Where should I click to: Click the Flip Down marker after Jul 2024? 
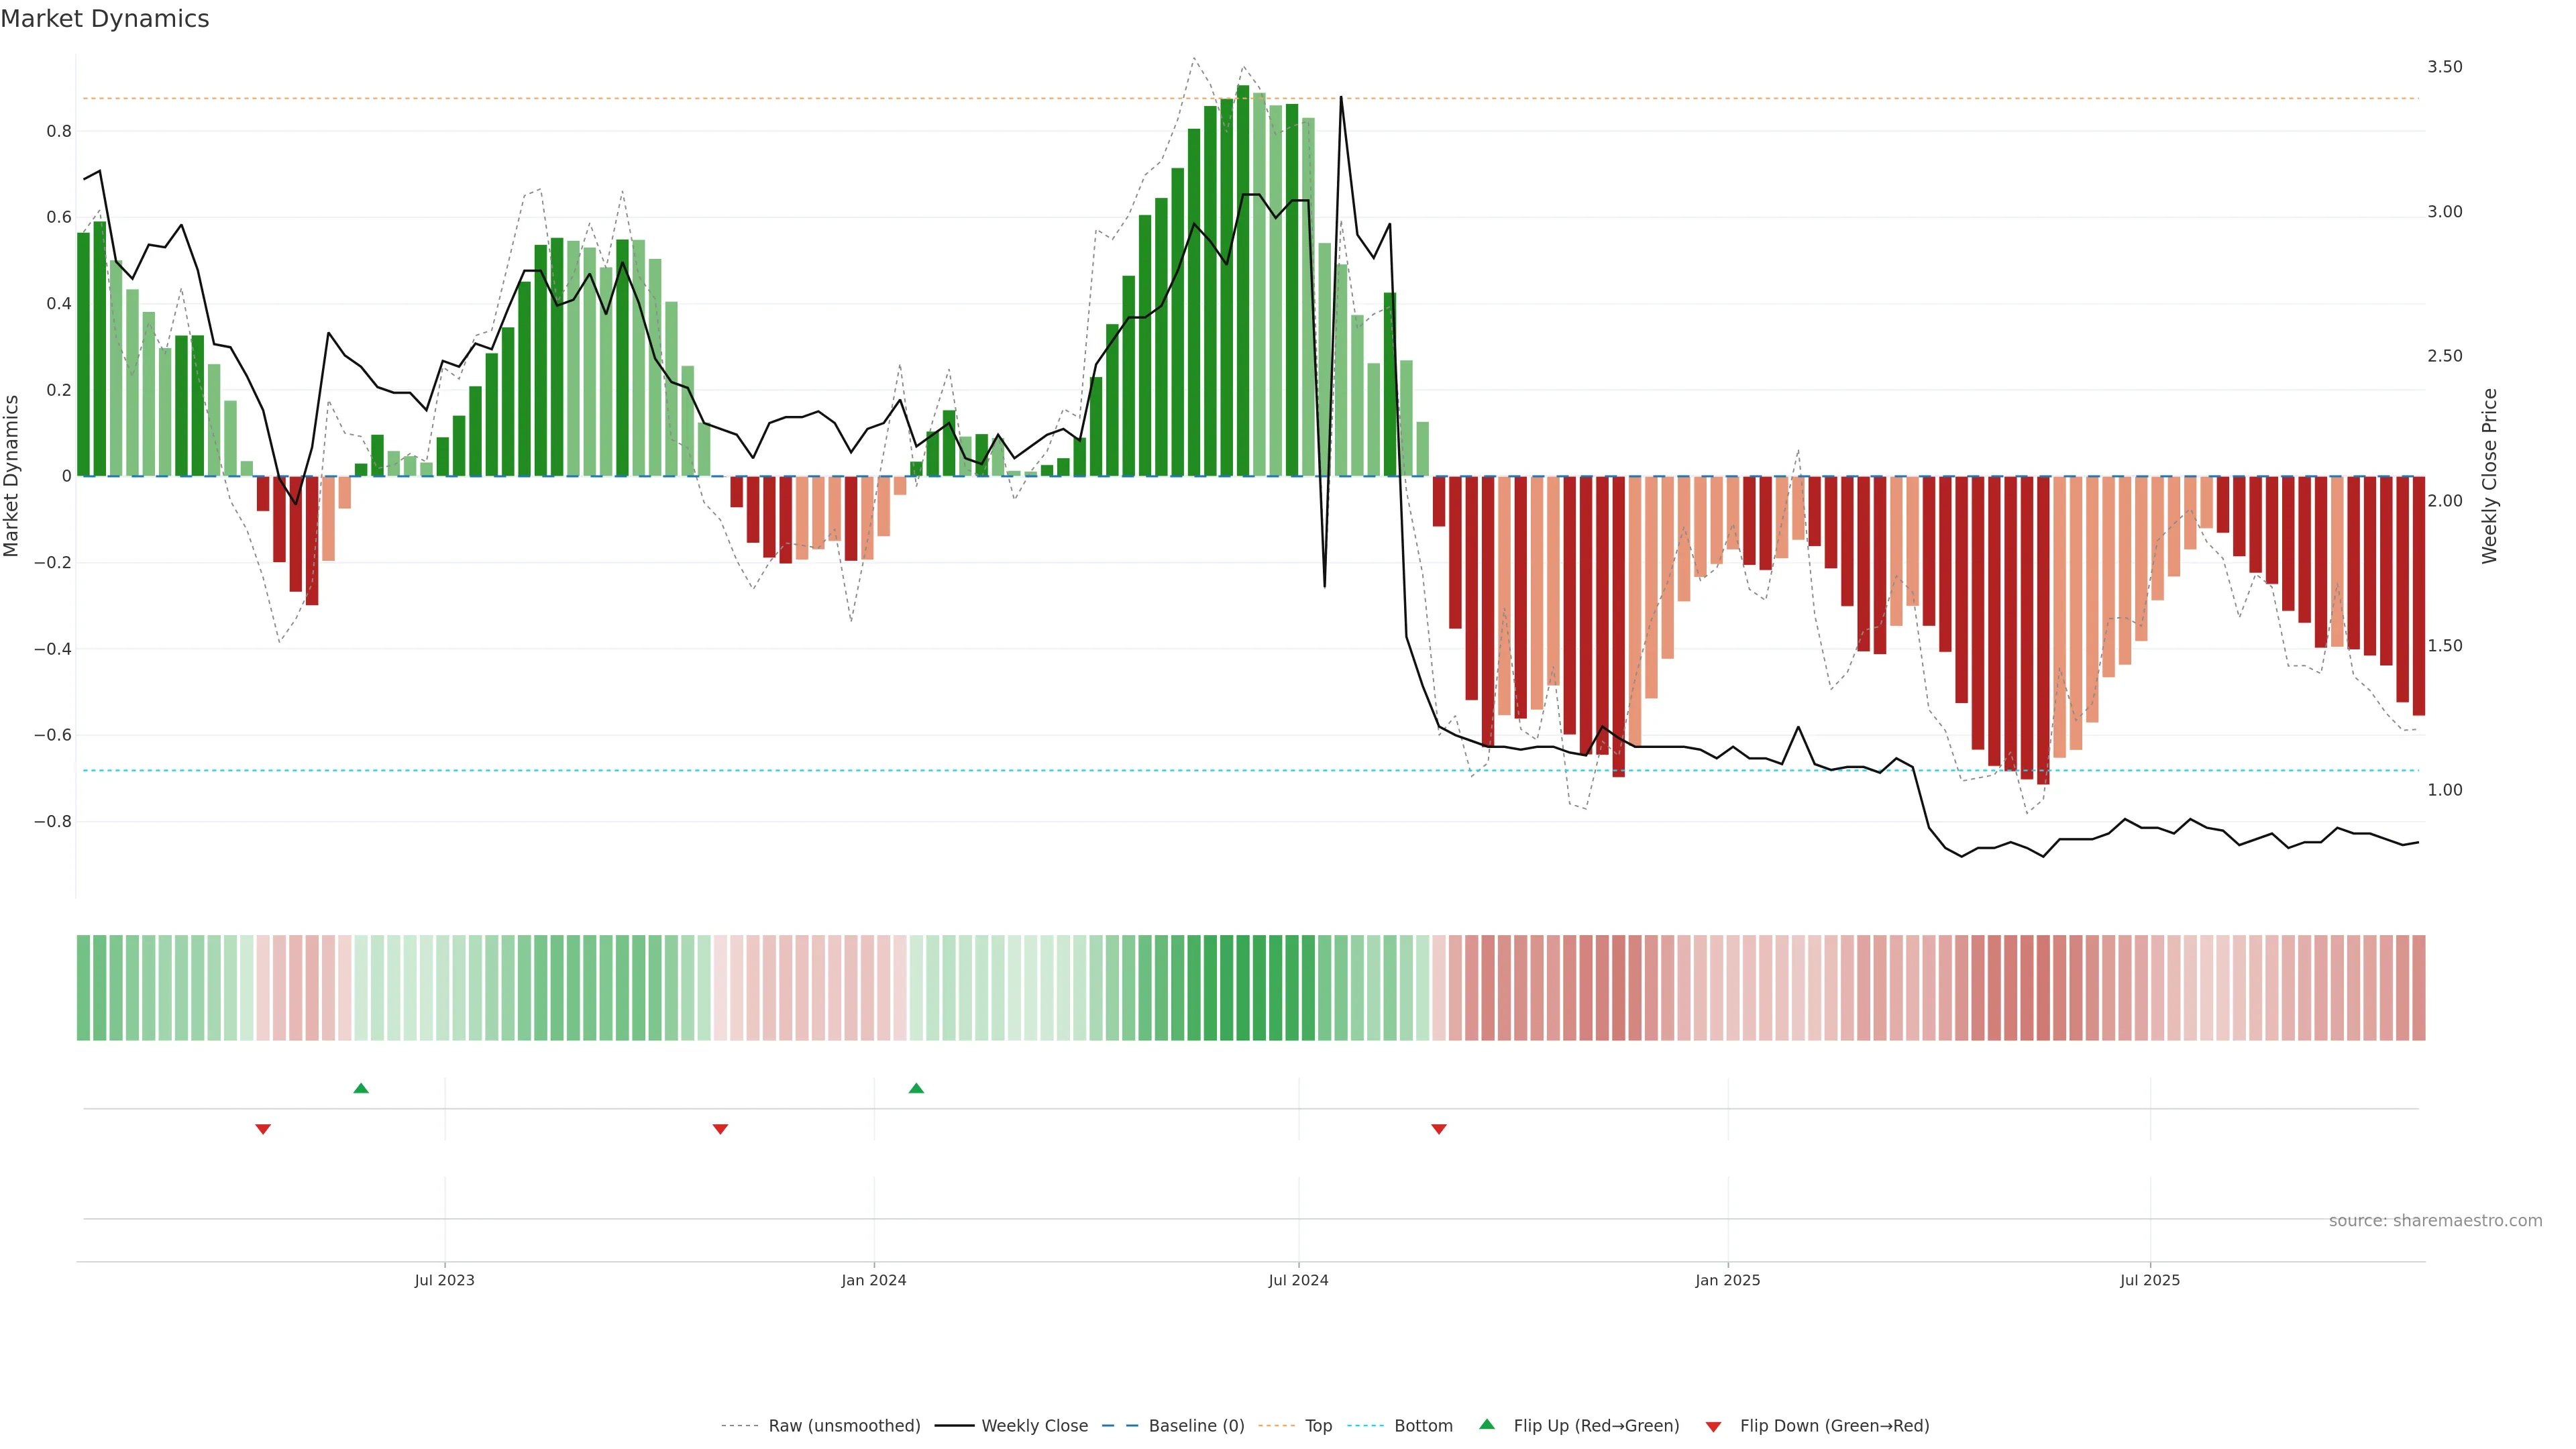(1439, 1129)
